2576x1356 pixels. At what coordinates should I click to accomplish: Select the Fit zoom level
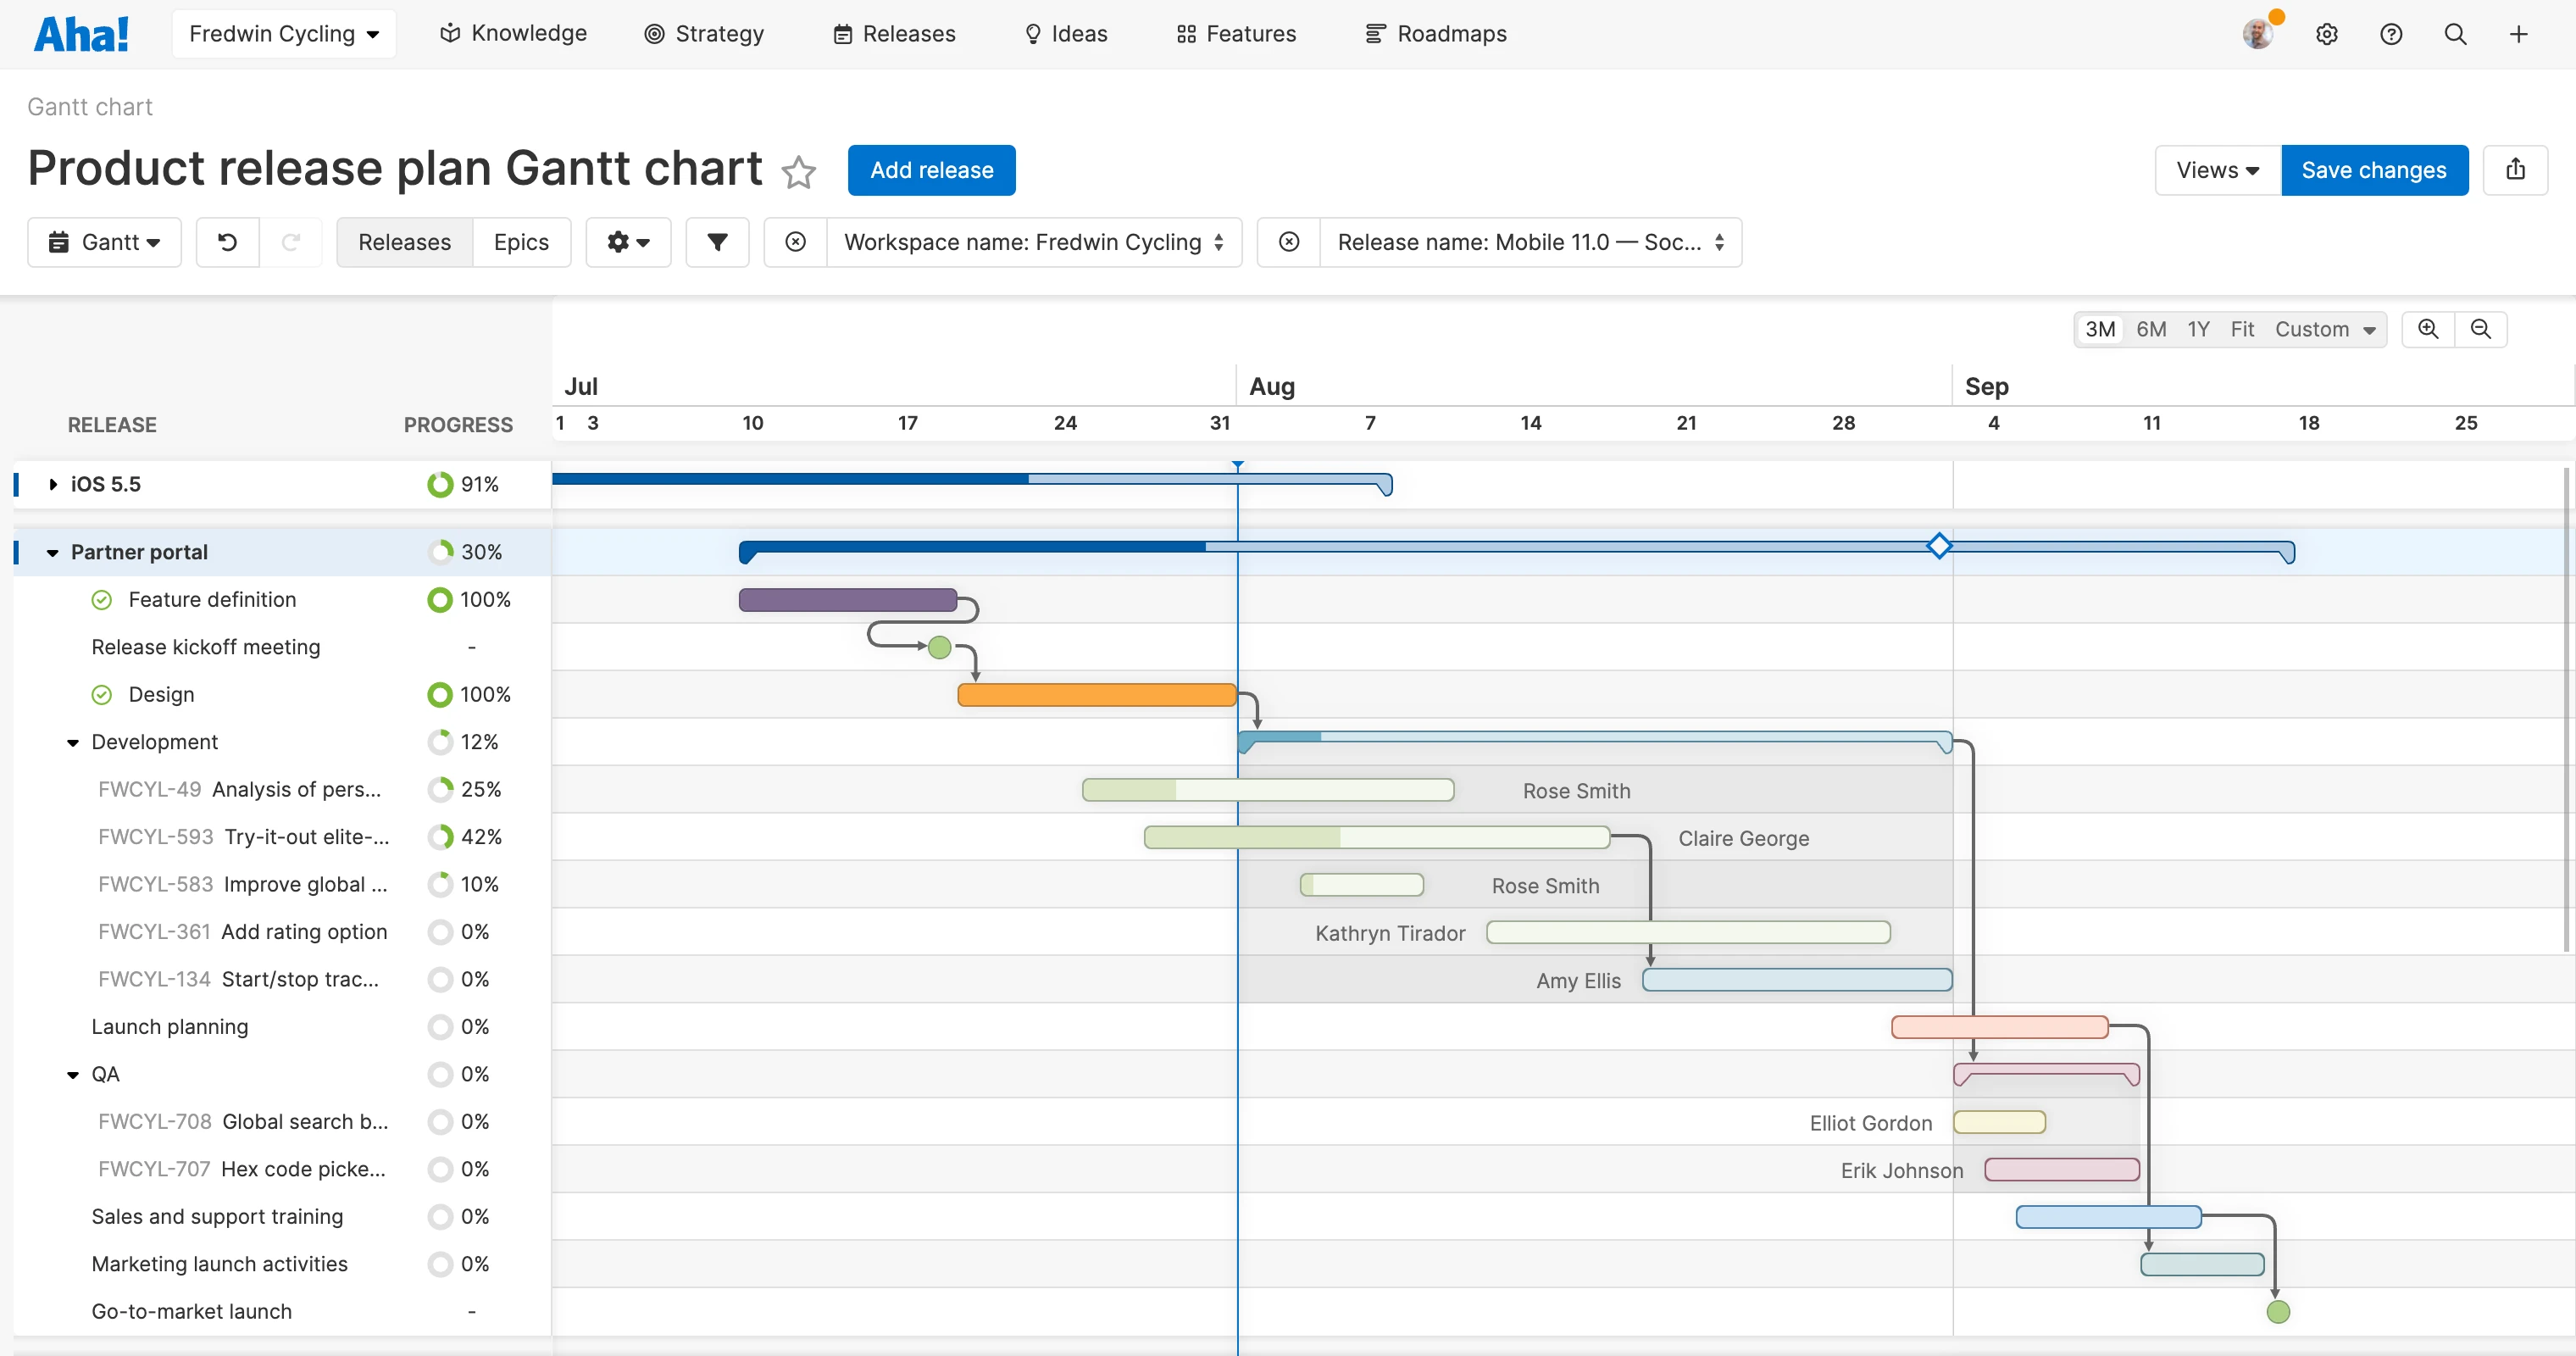[2243, 329]
